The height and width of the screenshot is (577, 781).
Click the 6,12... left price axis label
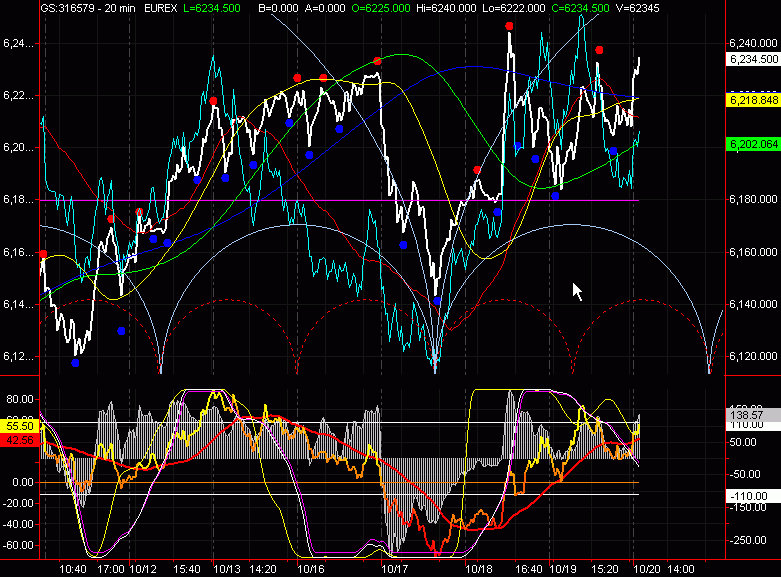point(18,357)
